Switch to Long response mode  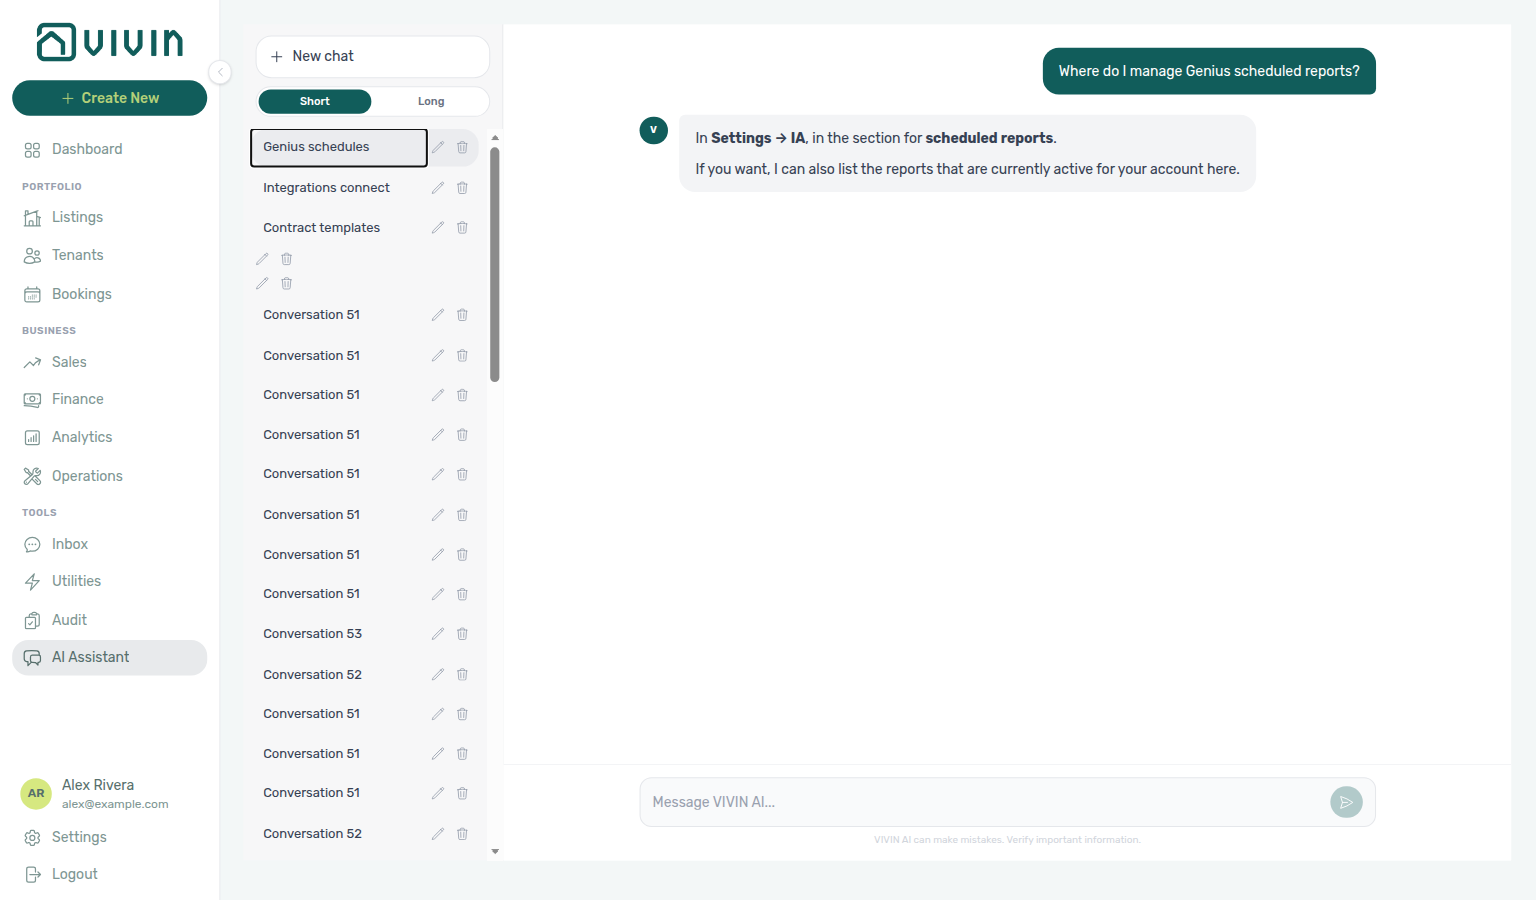point(431,101)
